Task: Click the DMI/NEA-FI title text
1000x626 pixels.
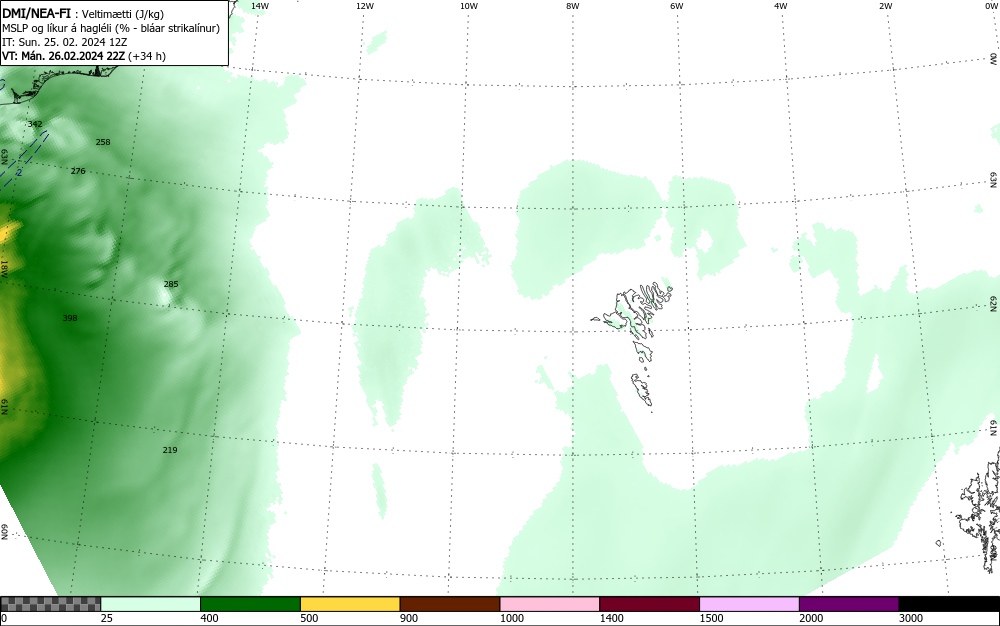Action: [x=36, y=13]
